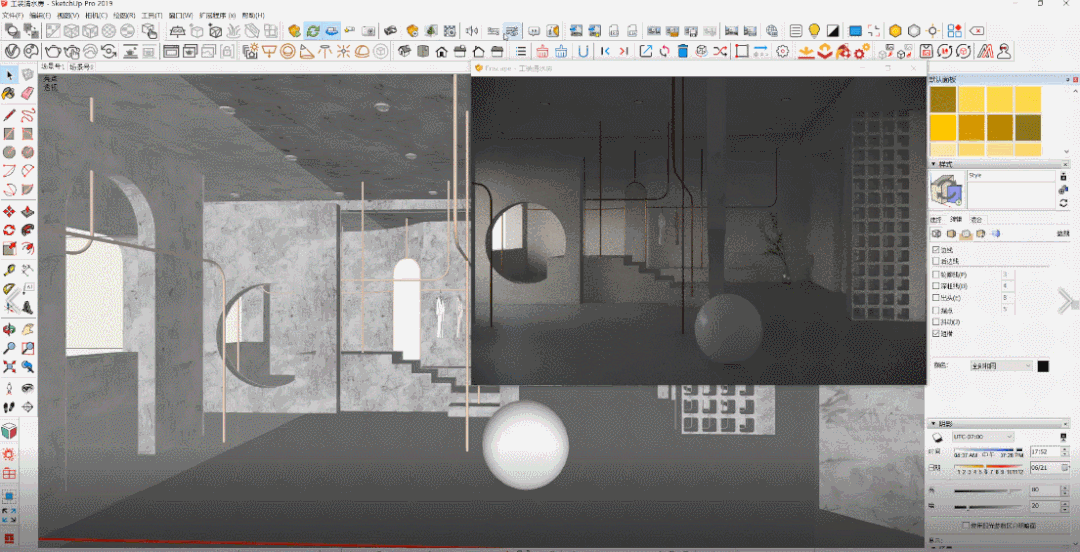Open the 窗口(W) window menu
1080x552 pixels.
pyautogui.click(x=181, y=16)
